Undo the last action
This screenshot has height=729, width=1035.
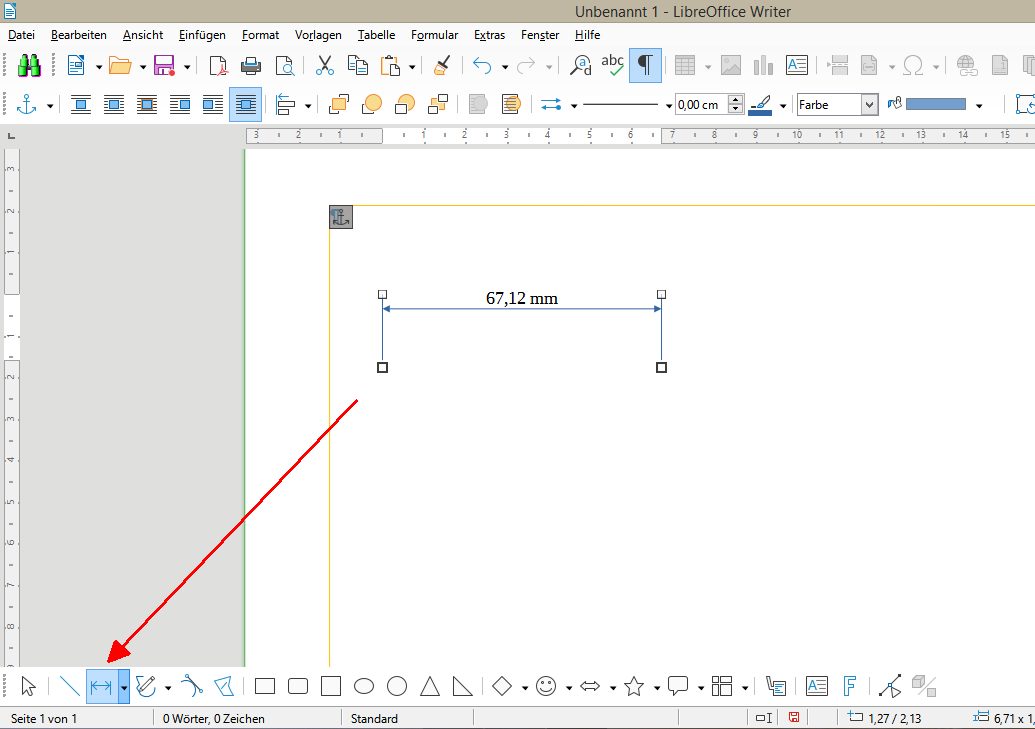pyautogui.click(x=483, y=65)
